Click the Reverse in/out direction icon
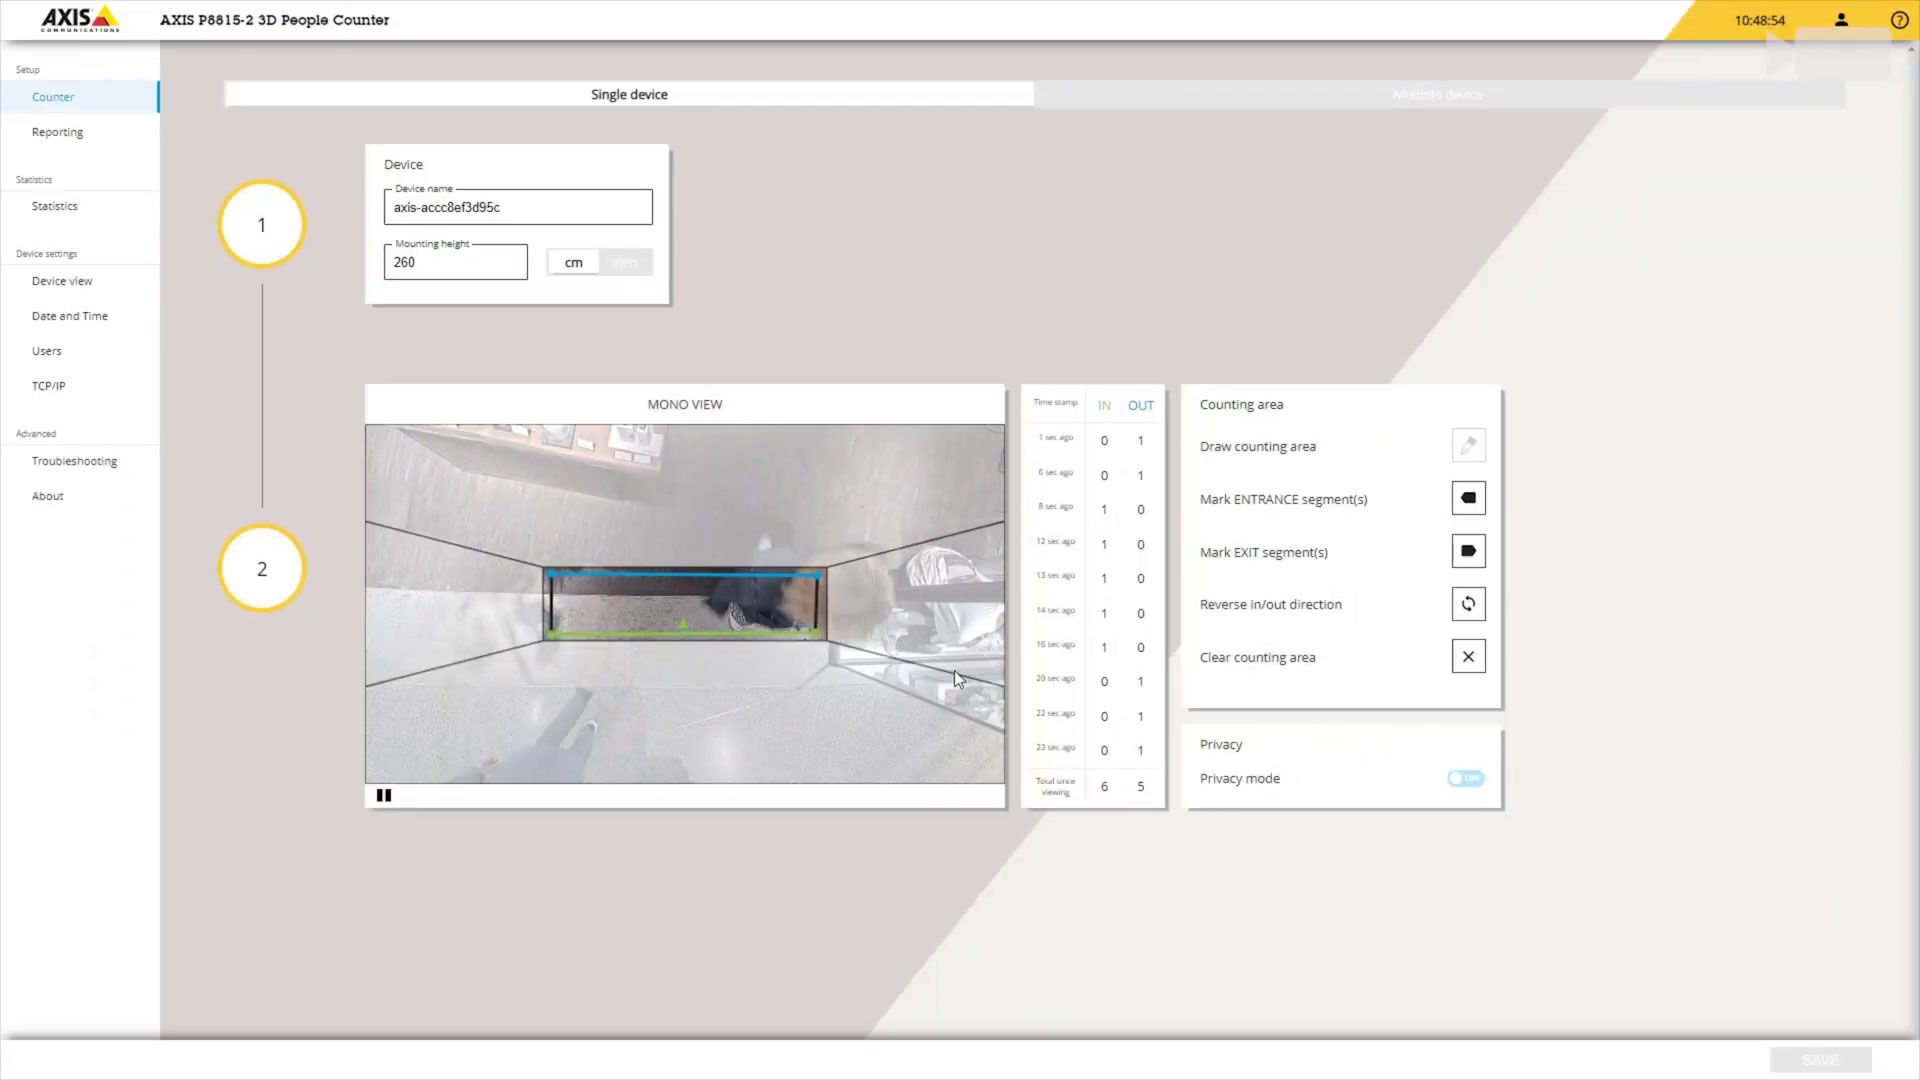This screenshot has height=1080, width=1920. 1468,604
